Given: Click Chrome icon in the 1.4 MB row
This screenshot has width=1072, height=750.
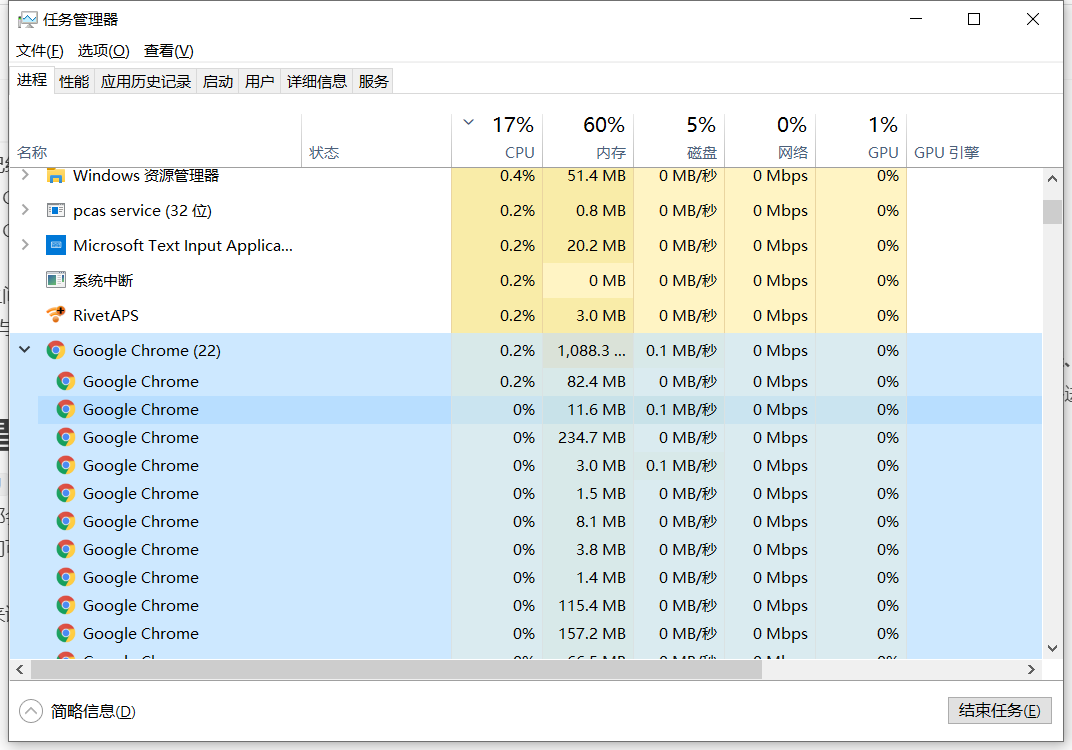Looking at the screenshot, I should coord(66,578).
